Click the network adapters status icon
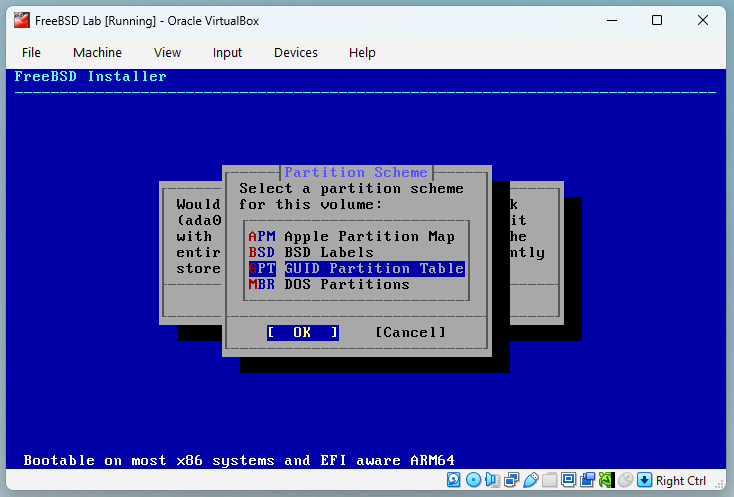Viewport: 734px width, 497px height. (512, 480)
